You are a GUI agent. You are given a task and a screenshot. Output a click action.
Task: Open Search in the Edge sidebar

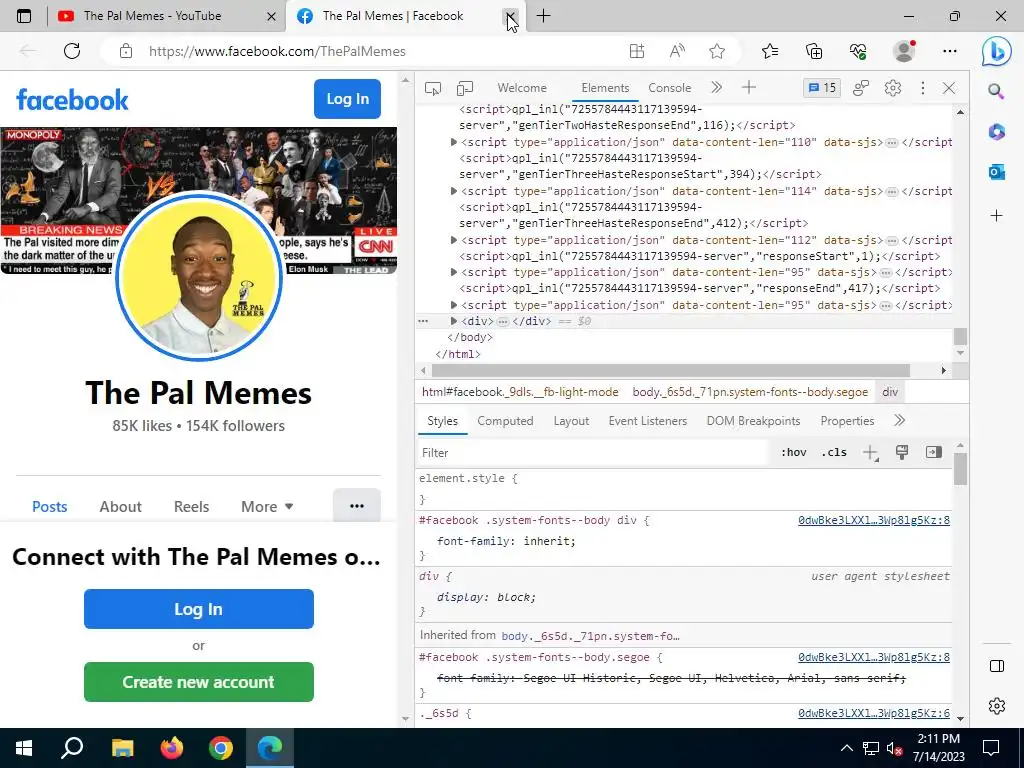(996, 91)
